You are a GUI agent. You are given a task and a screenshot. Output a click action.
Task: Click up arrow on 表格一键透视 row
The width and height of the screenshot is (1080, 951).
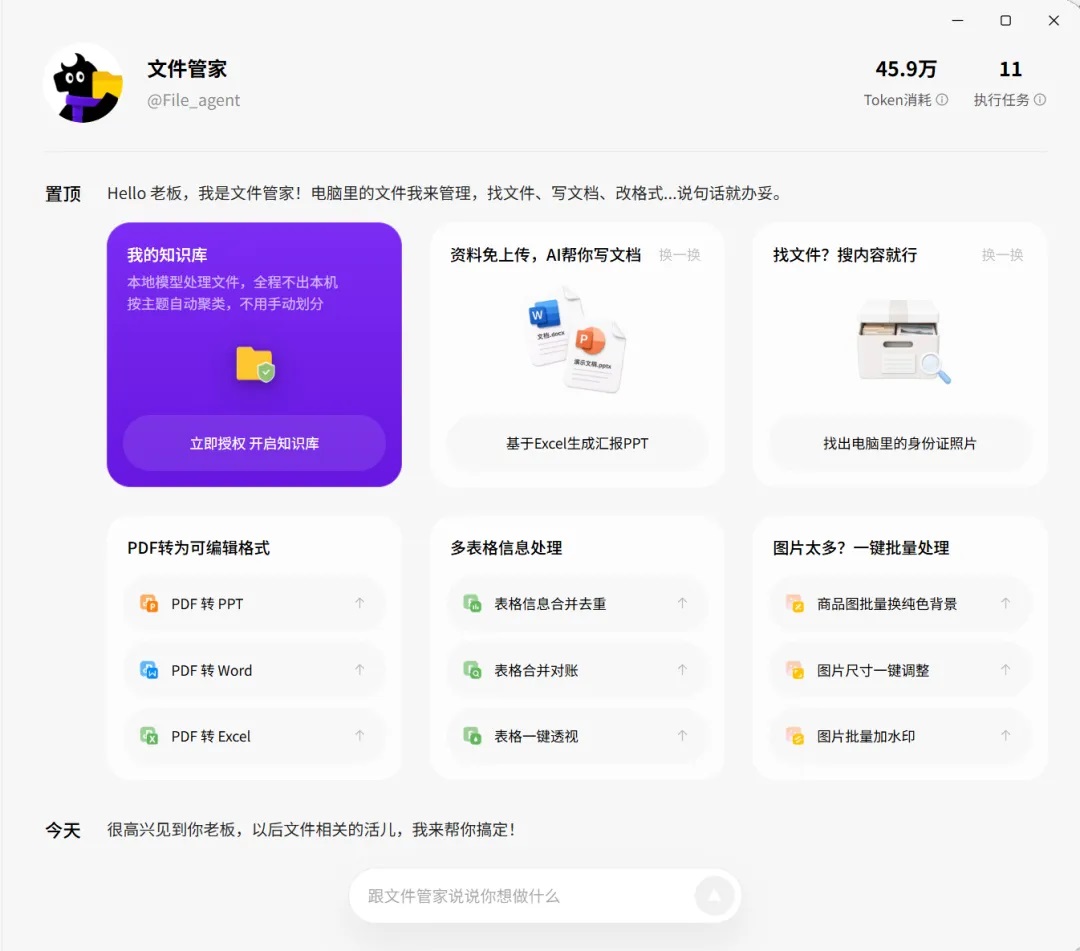pos(682,735)
